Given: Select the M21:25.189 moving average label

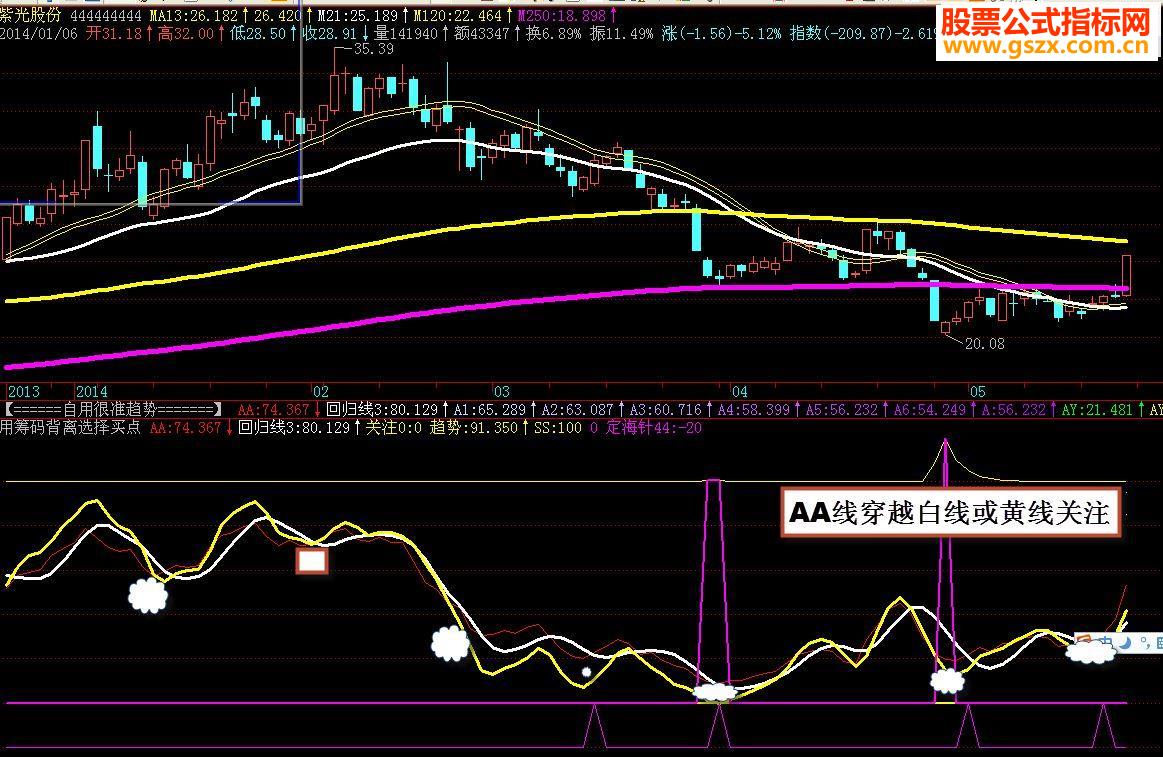Looking at the screenshot, I should [358, 16].
